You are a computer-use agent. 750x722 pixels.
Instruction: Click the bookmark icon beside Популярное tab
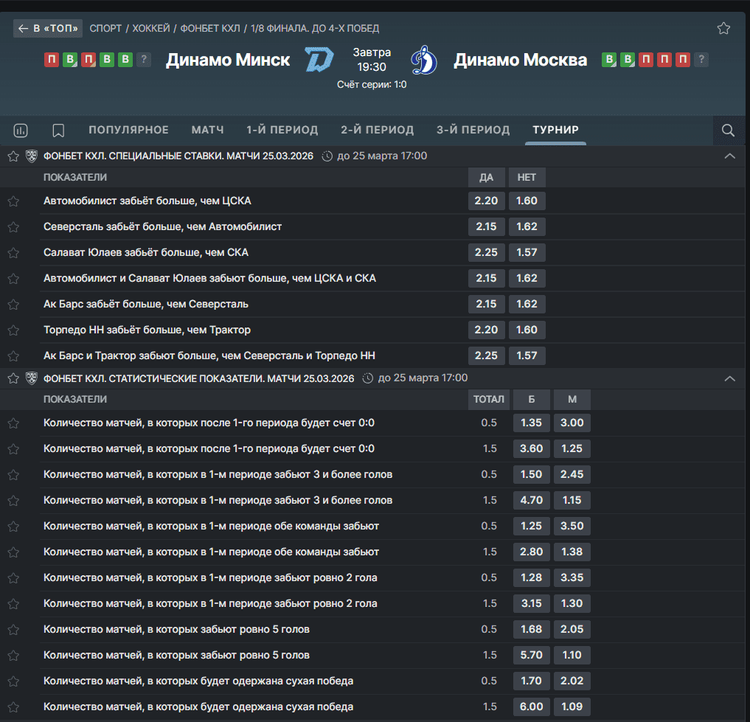pos(58,130)
